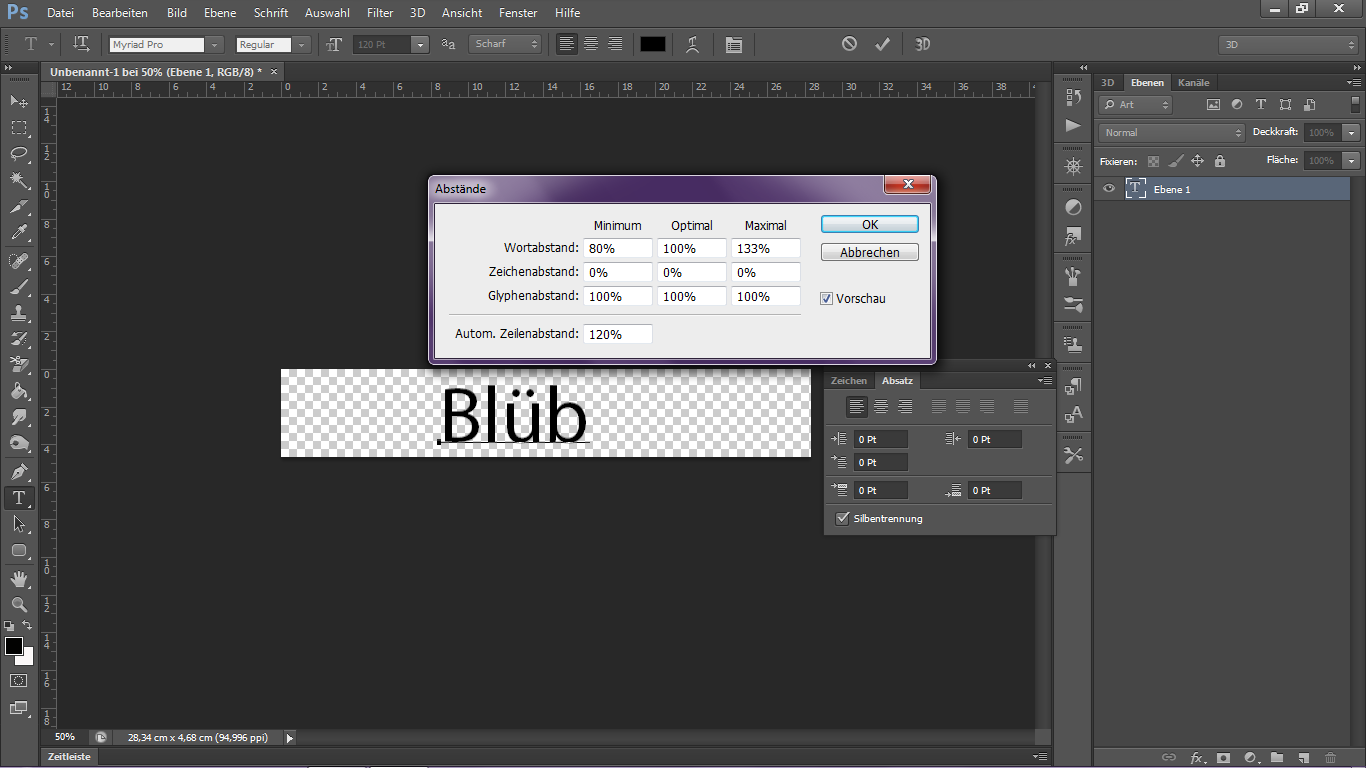Click the black text color swatch
The image size is (1366, 768).
pyautogui.click(x=652, y=44)
